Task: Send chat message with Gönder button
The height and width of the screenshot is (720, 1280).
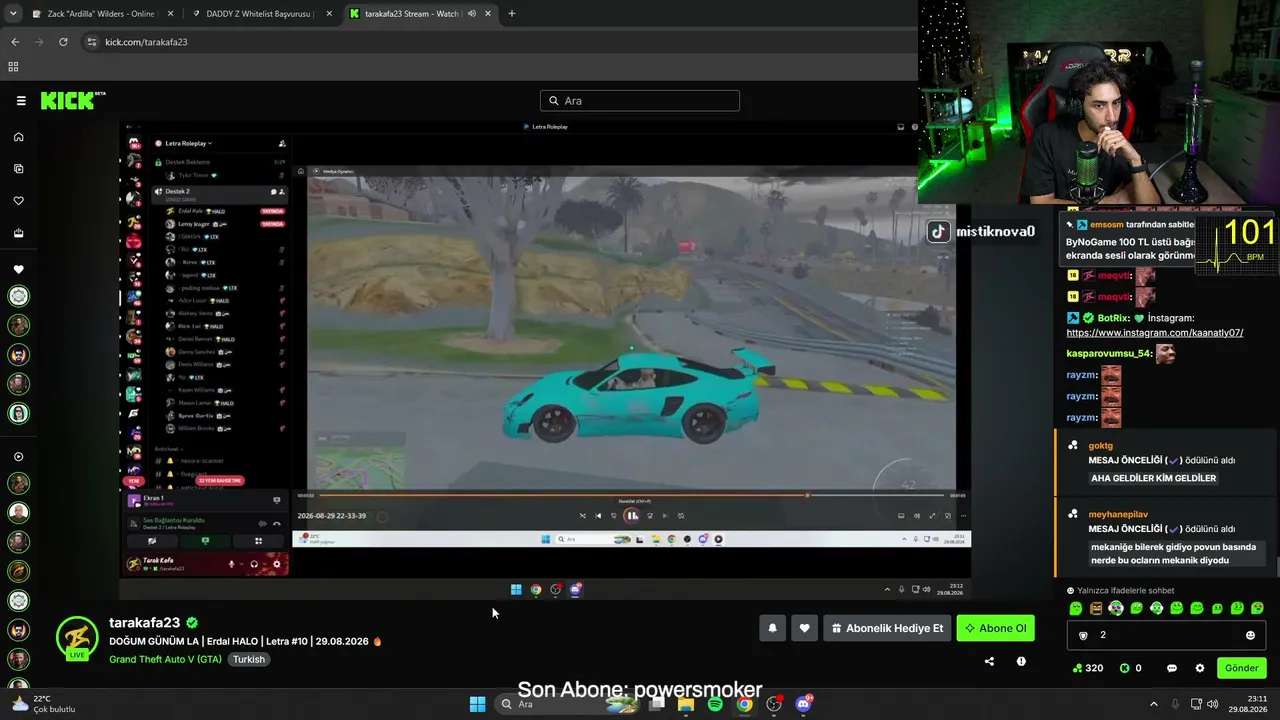Action: [1241, 668]
